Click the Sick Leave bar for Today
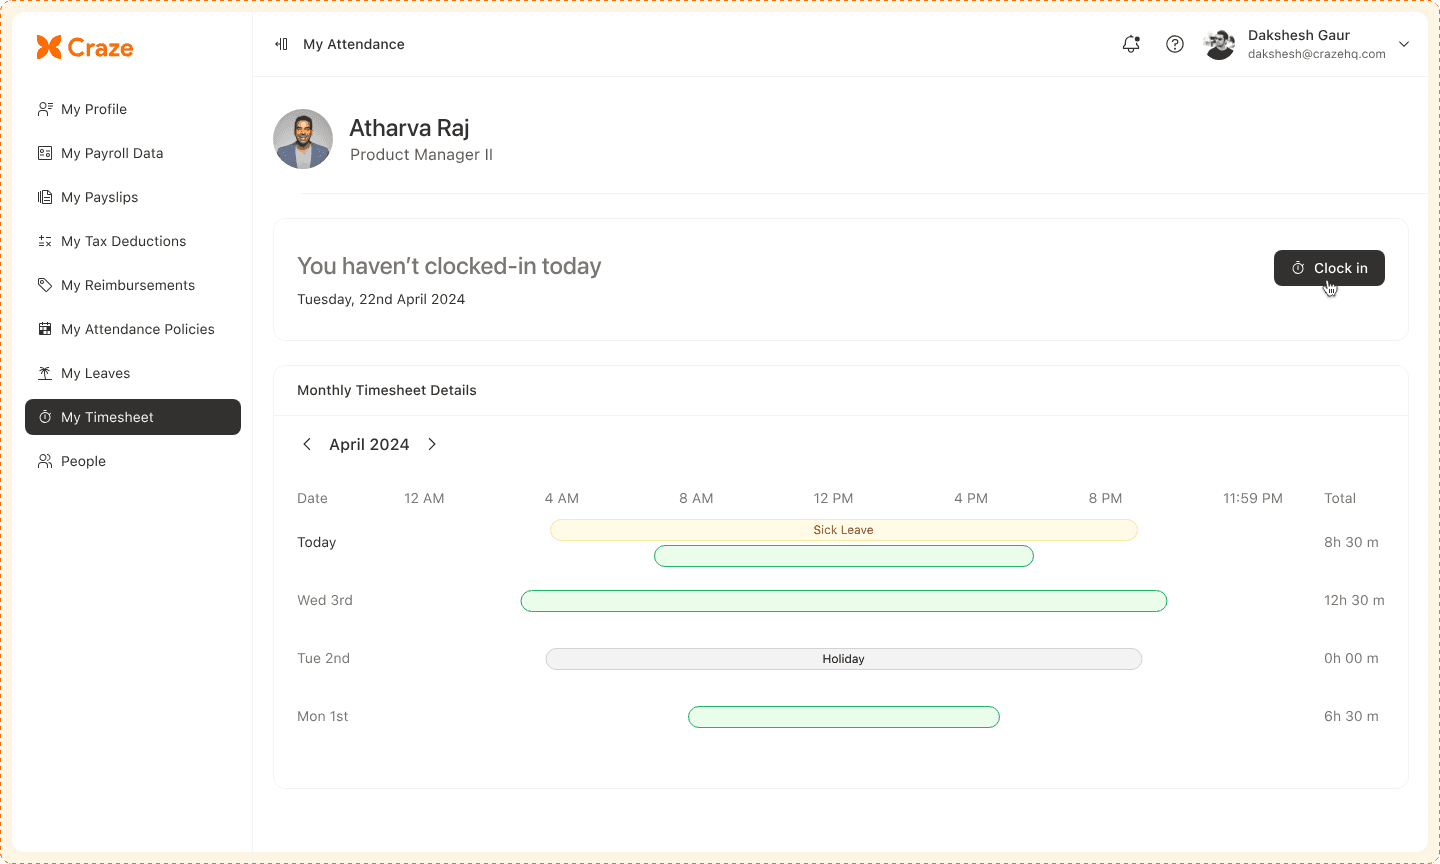 coord(844,530)
